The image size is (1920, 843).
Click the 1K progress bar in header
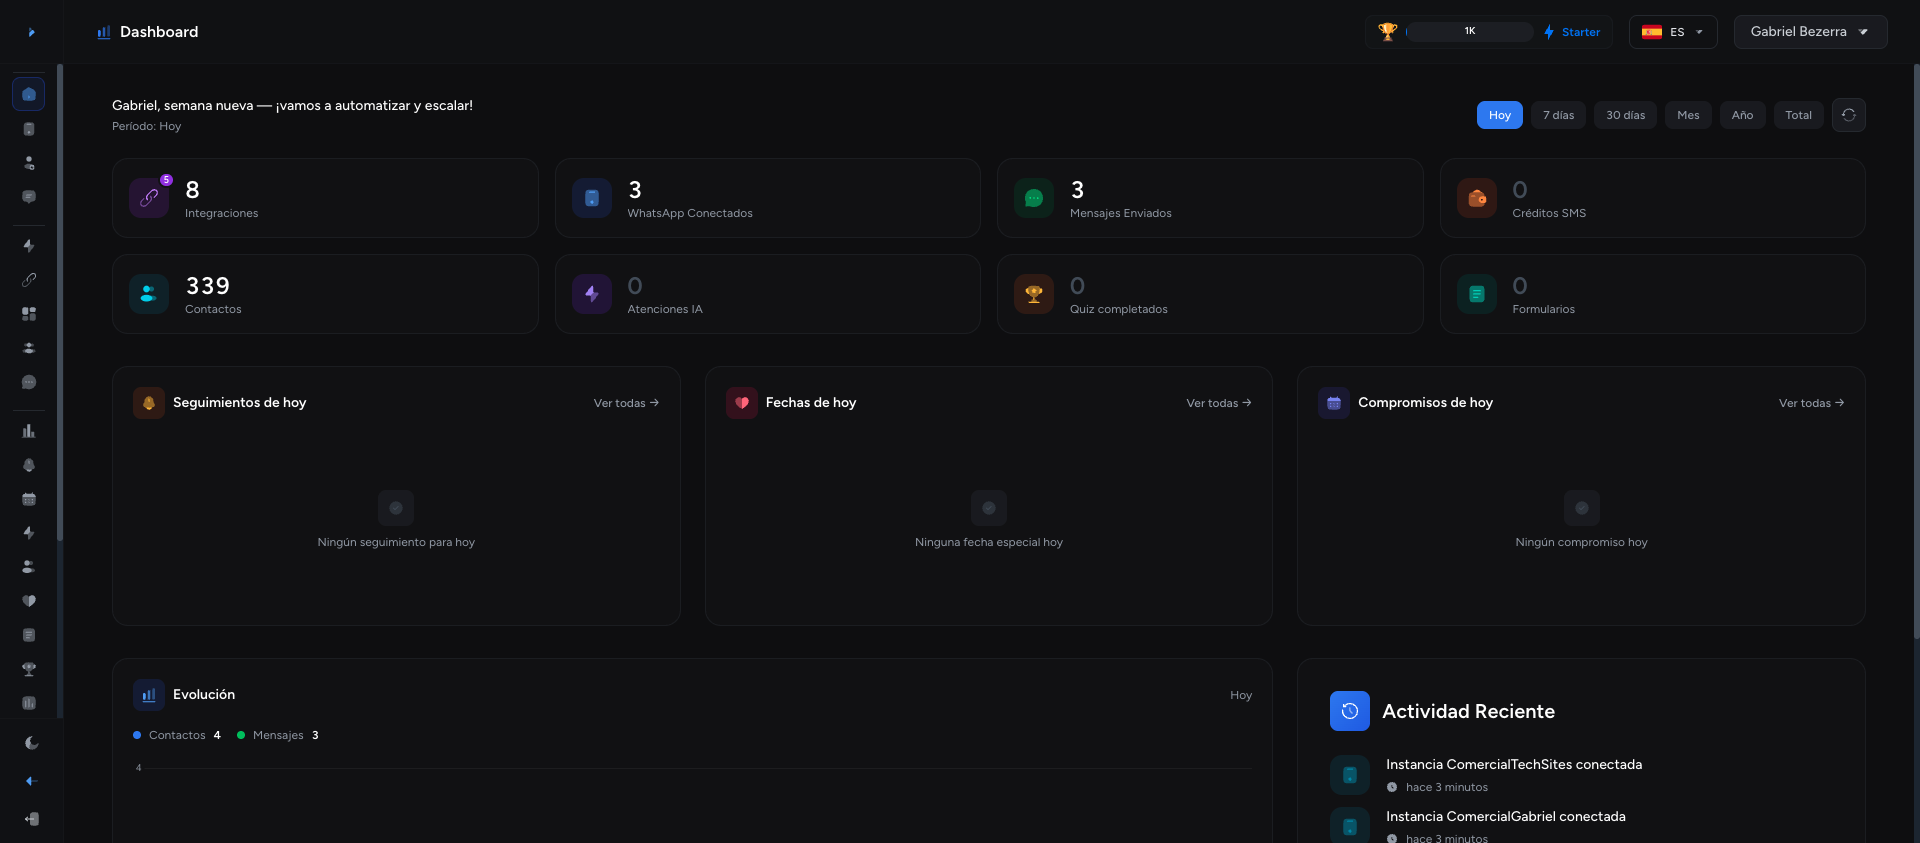tap(1469, 32)
